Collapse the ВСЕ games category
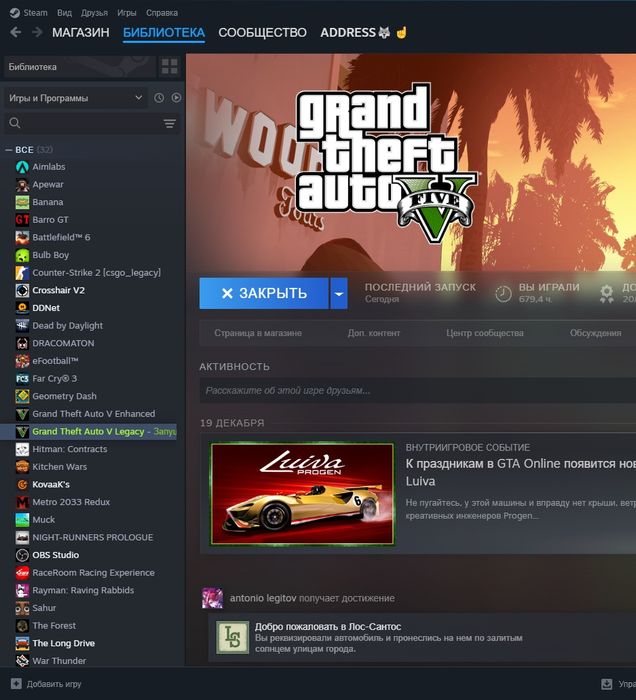Viewport: 636px width, 700px height. pos(8,150)
